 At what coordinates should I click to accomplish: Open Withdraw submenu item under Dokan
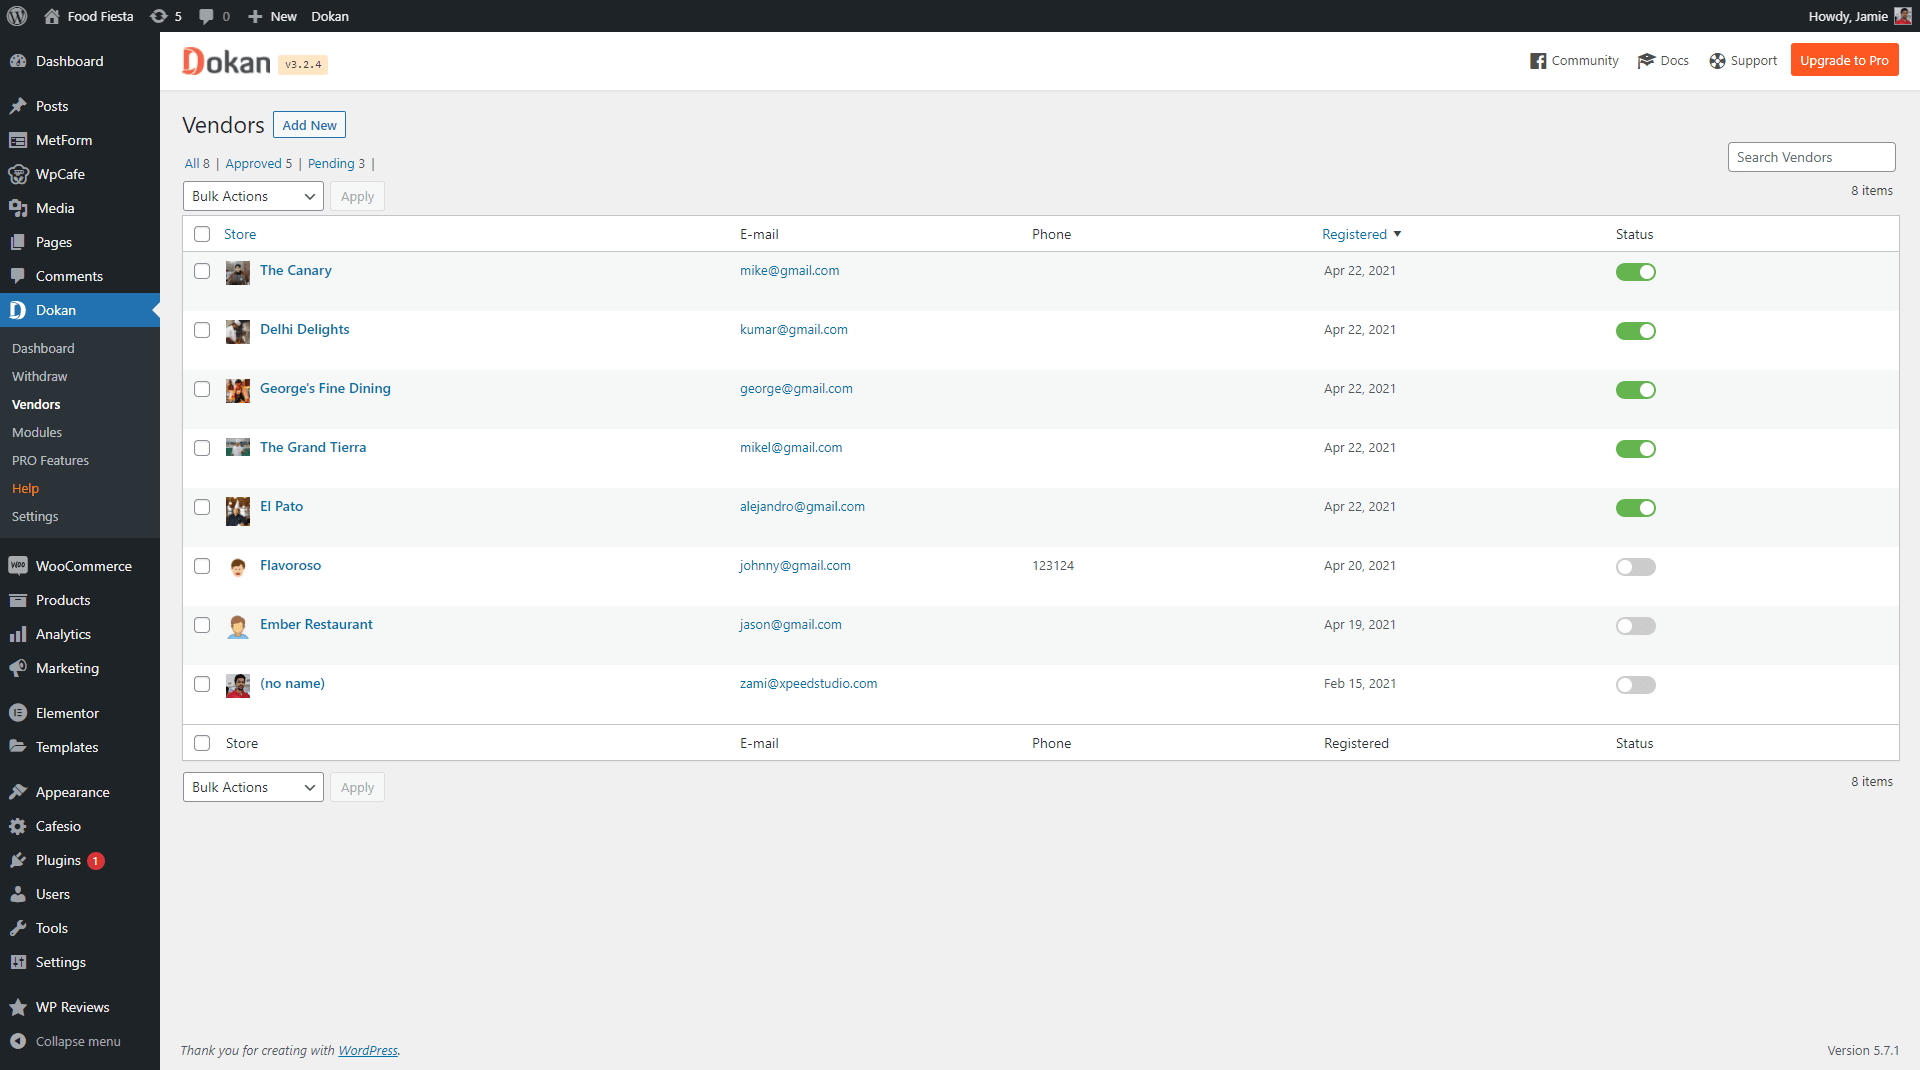(40, 376)
